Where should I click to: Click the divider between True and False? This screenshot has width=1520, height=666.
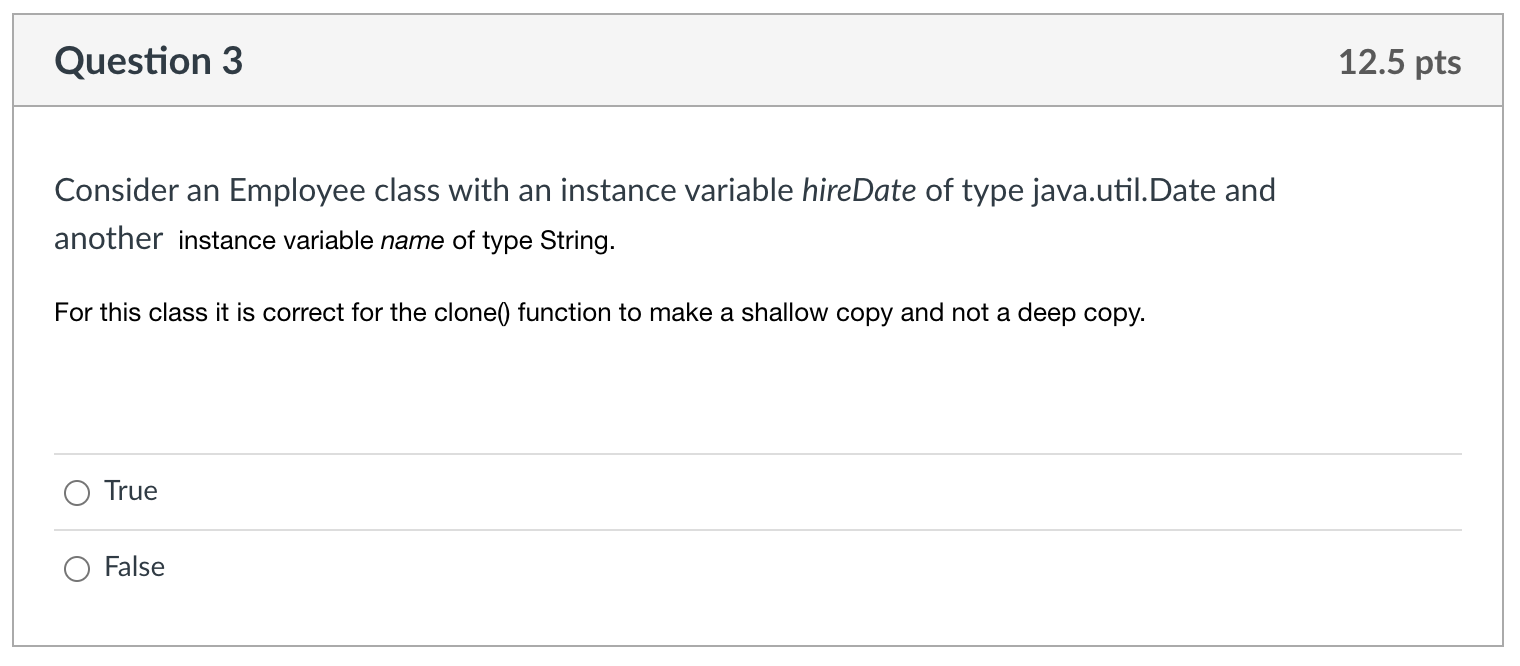pyautogui.click(x=760, y=530)
